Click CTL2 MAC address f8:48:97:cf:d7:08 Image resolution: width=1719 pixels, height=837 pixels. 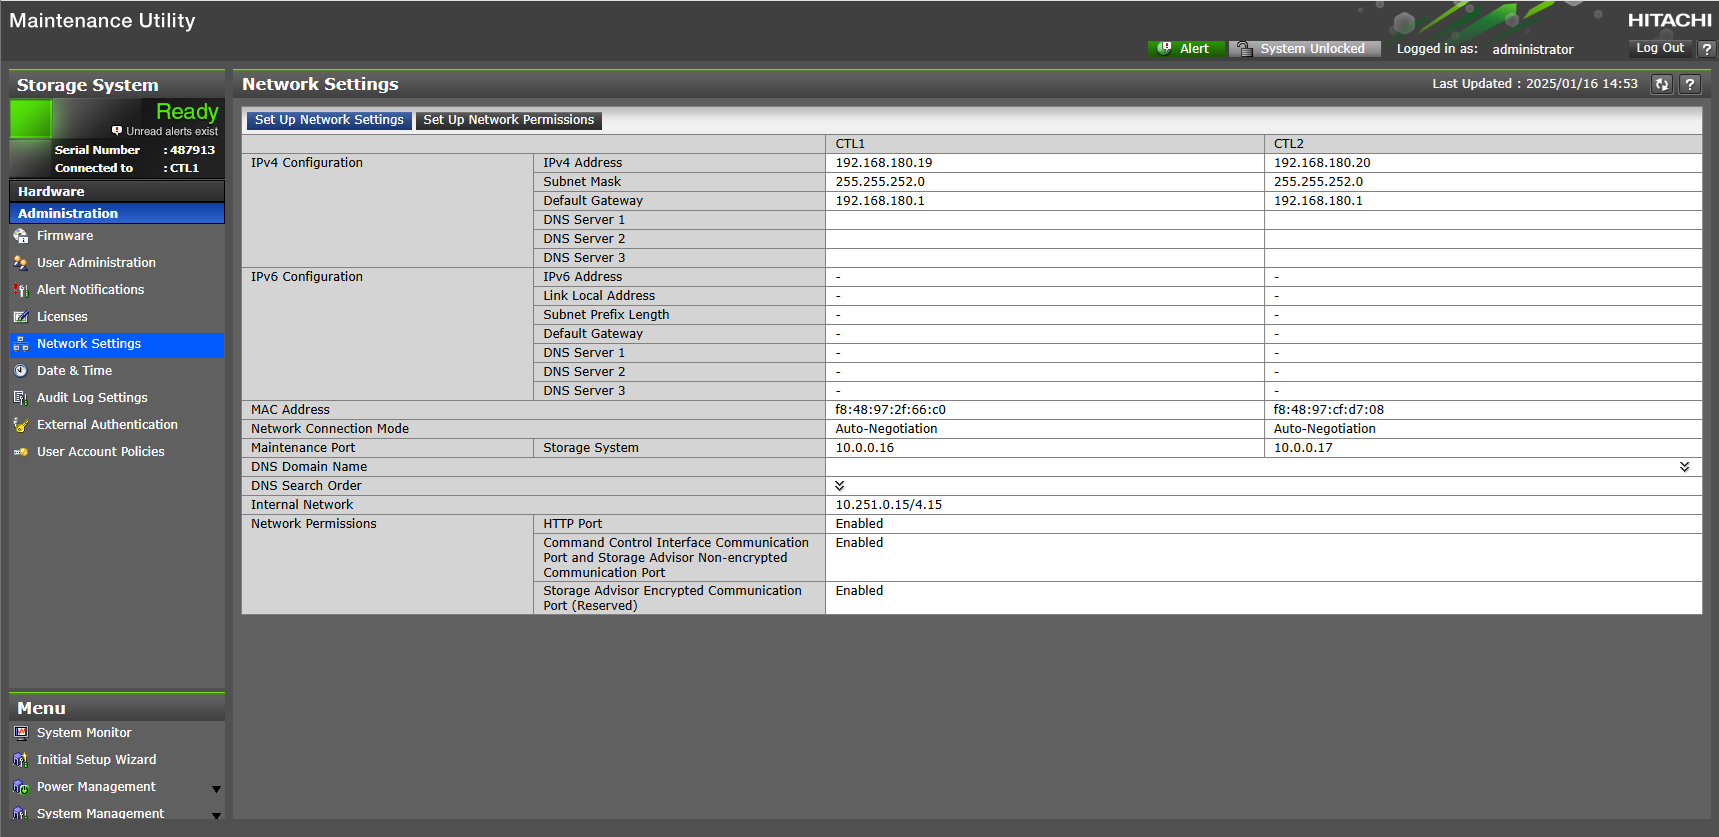(1329, 410)
